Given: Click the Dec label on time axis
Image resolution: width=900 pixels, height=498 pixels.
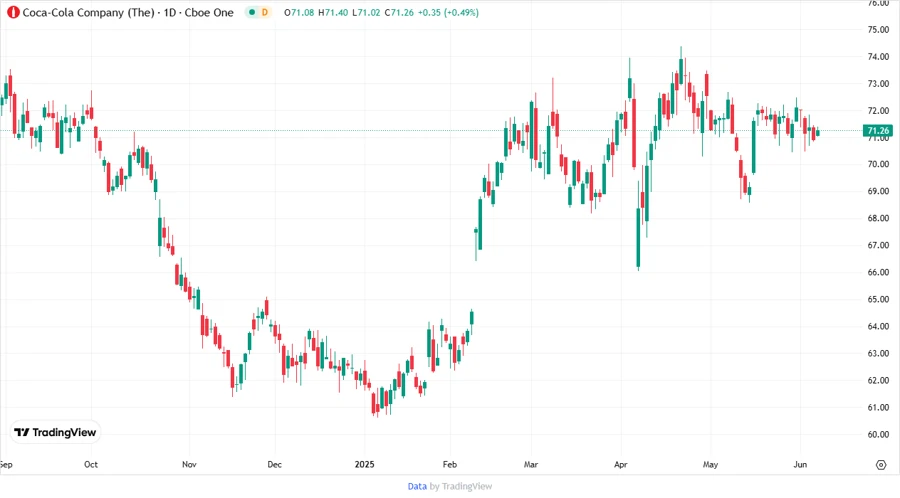Looking at the screenshot, I should [274, 464].
